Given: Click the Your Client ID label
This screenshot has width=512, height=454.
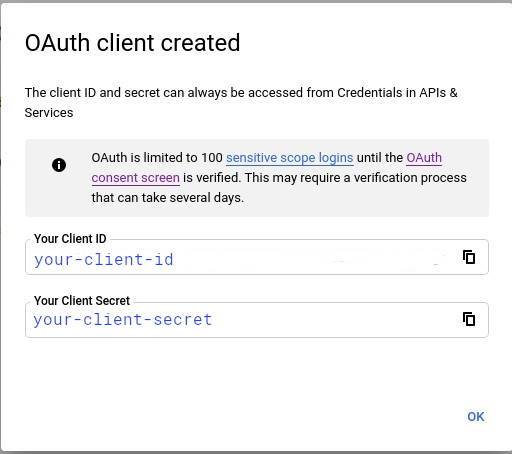Looking at the screenshot, I should pos(70,239).
